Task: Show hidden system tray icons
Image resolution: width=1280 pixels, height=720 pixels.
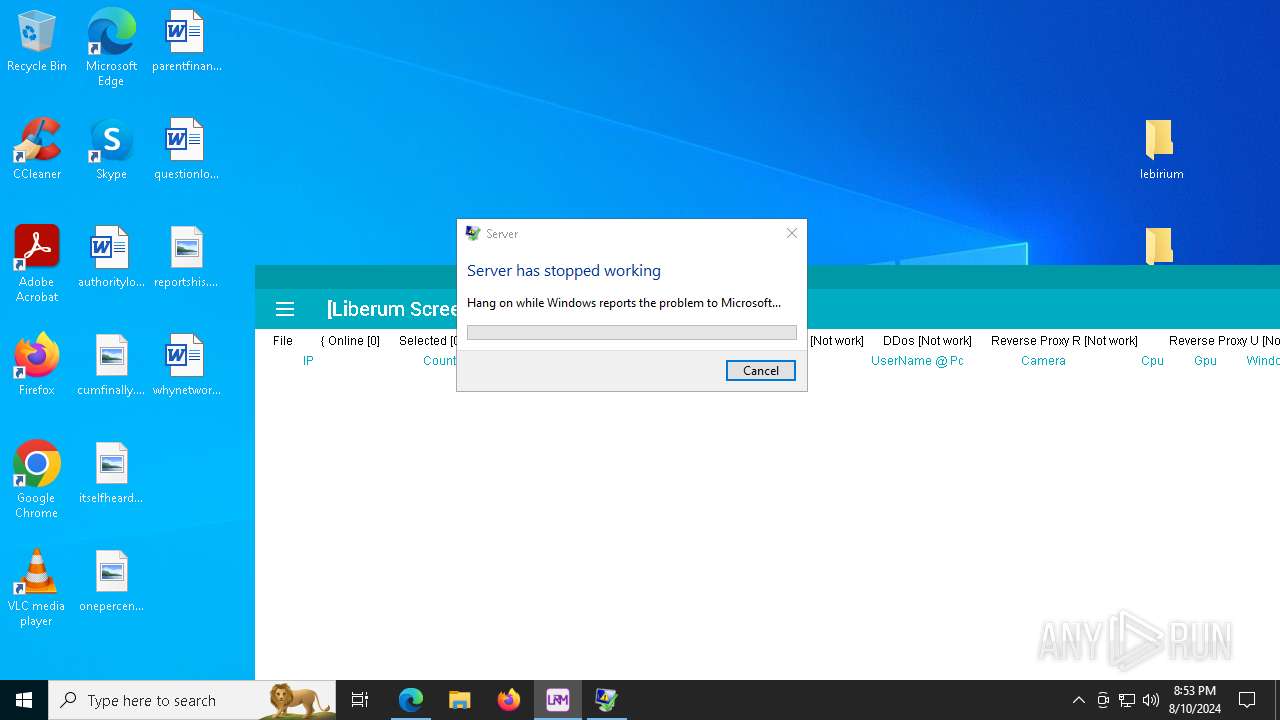Action: click(x=1079, y=700)
